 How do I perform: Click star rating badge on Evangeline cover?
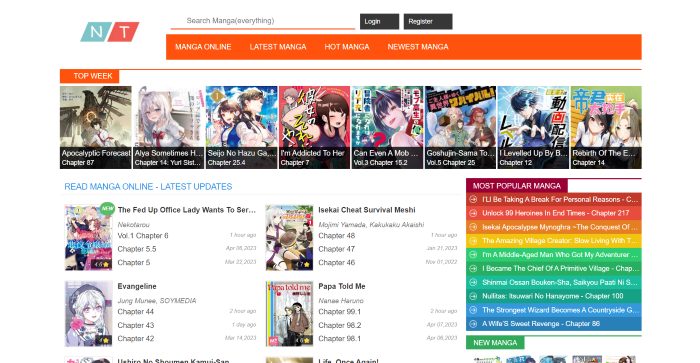105,341
